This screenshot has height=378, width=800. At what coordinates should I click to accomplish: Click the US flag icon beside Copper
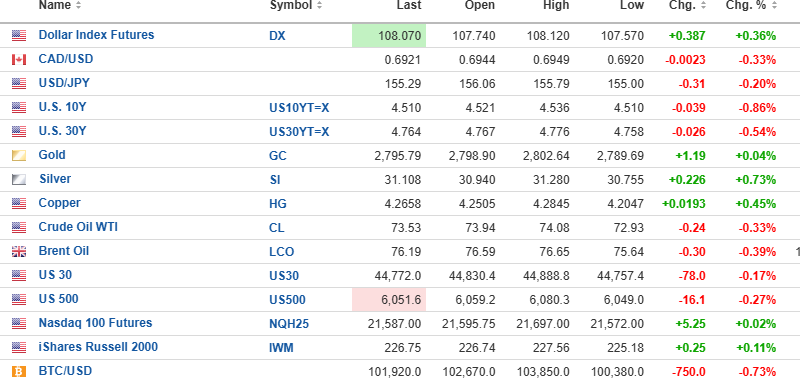(x=19, y=204)
